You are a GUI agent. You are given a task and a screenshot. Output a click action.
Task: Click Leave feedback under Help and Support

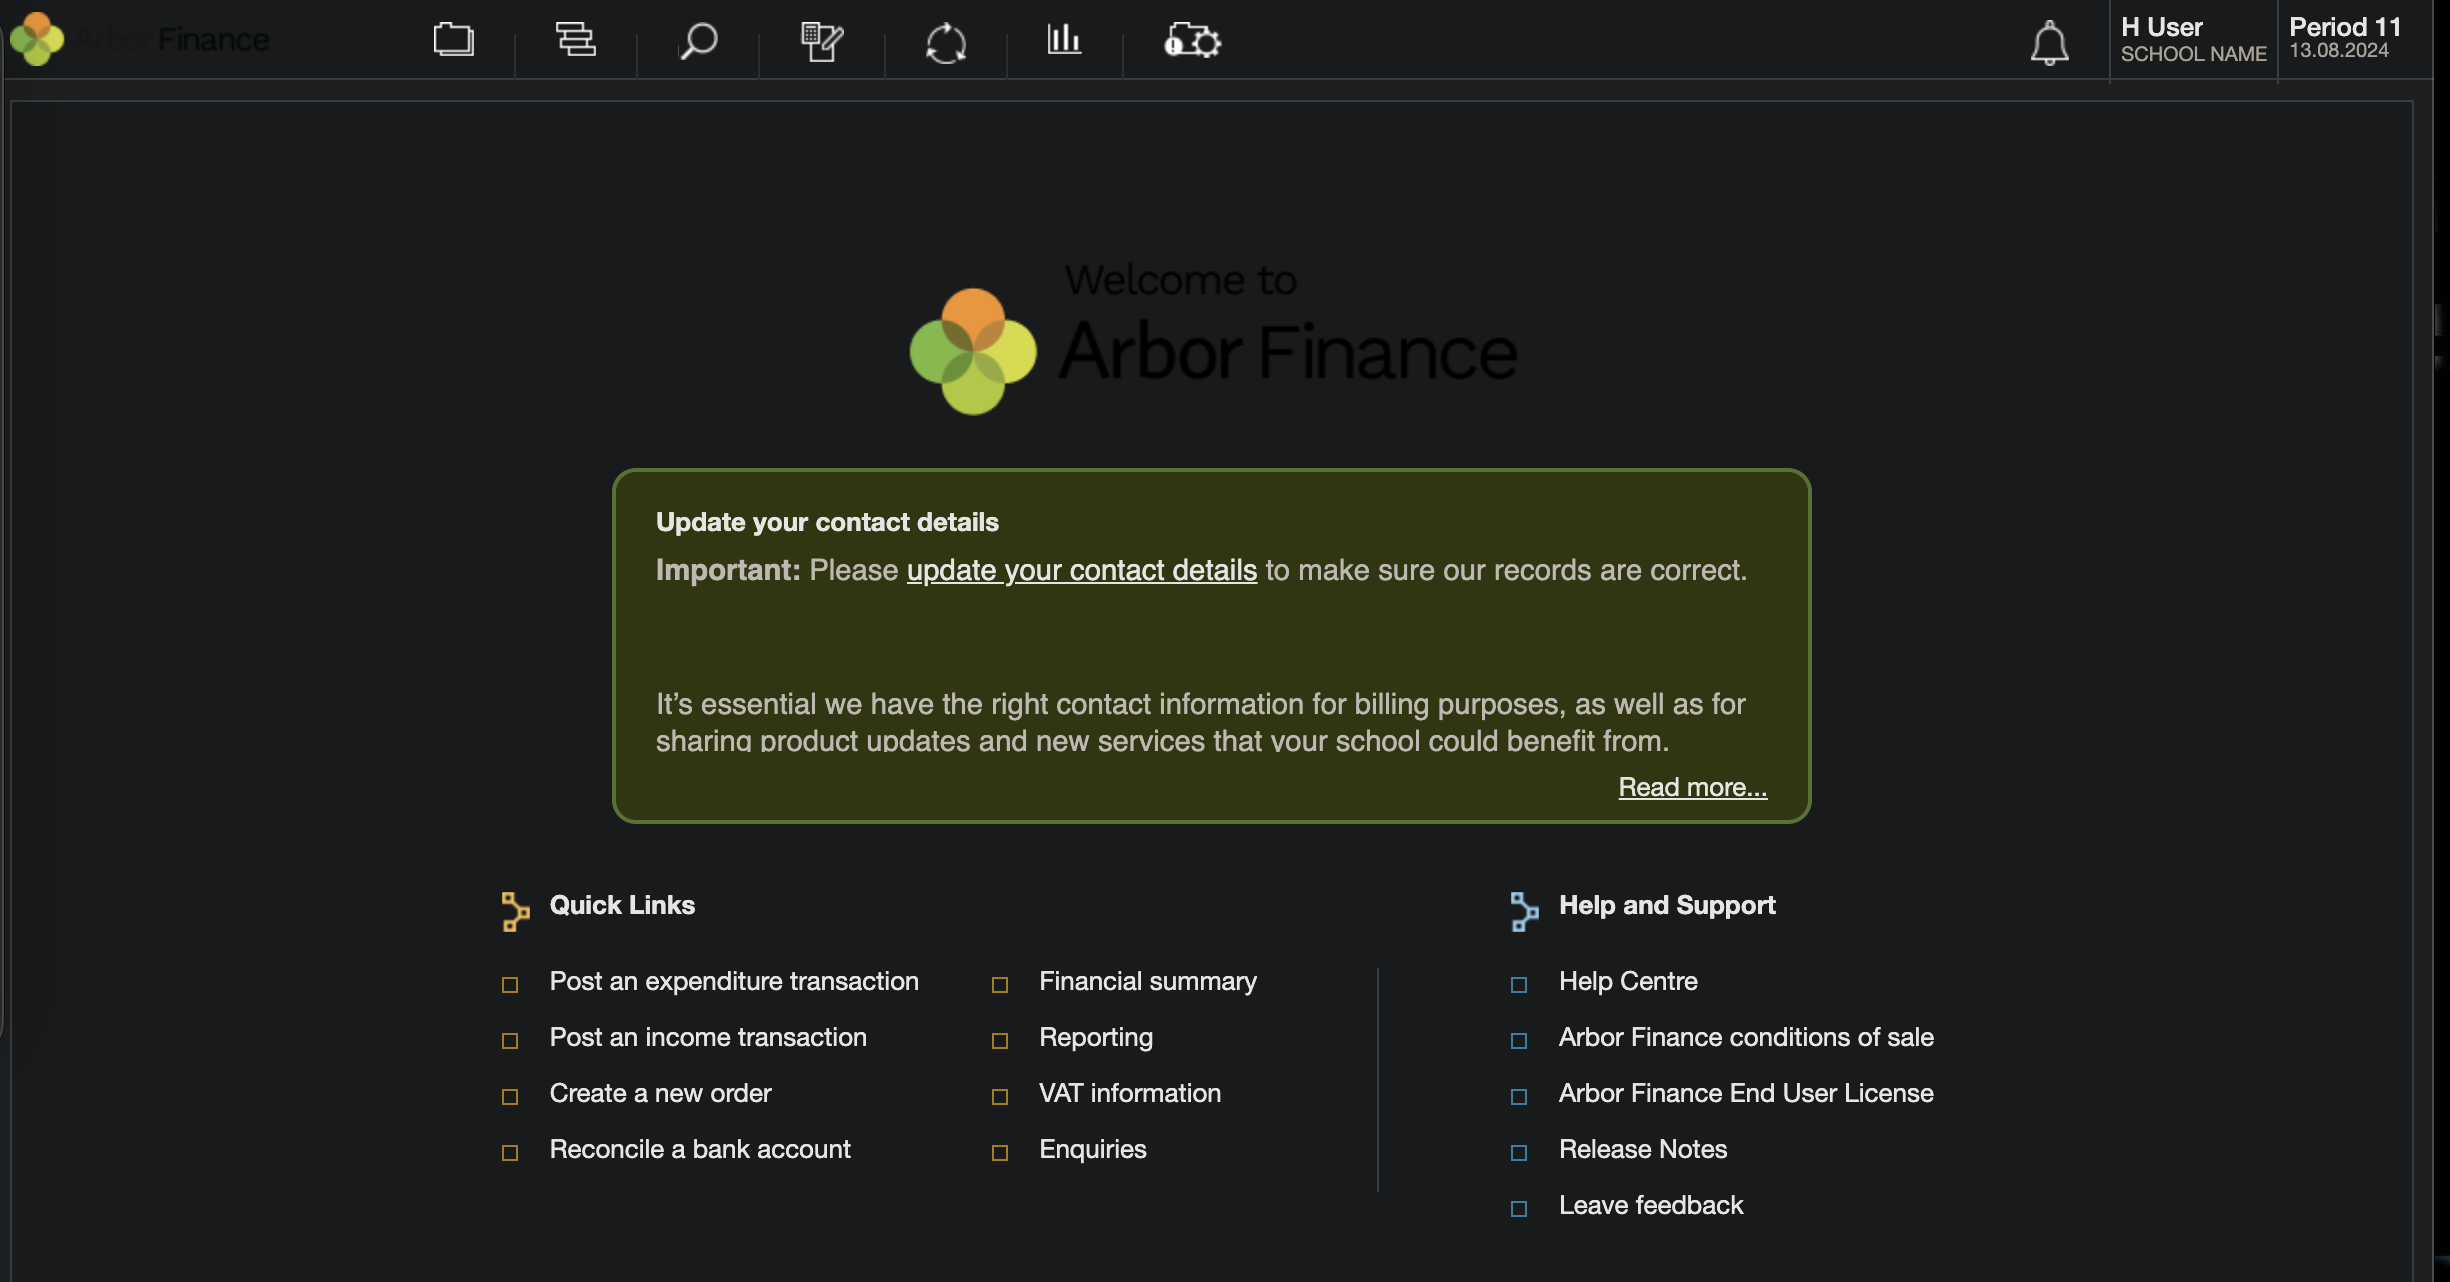[1650, 1205]
